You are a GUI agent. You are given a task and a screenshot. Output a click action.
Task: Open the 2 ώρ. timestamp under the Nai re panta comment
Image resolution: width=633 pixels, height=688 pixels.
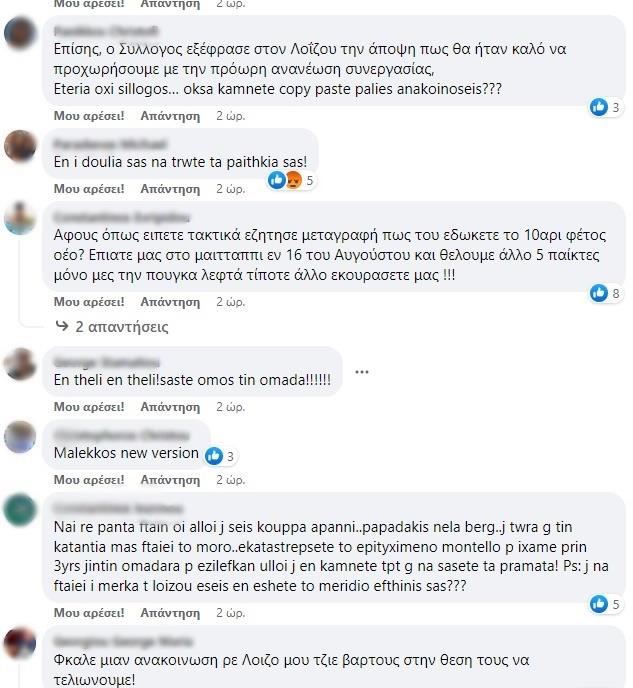pos(230,613)
